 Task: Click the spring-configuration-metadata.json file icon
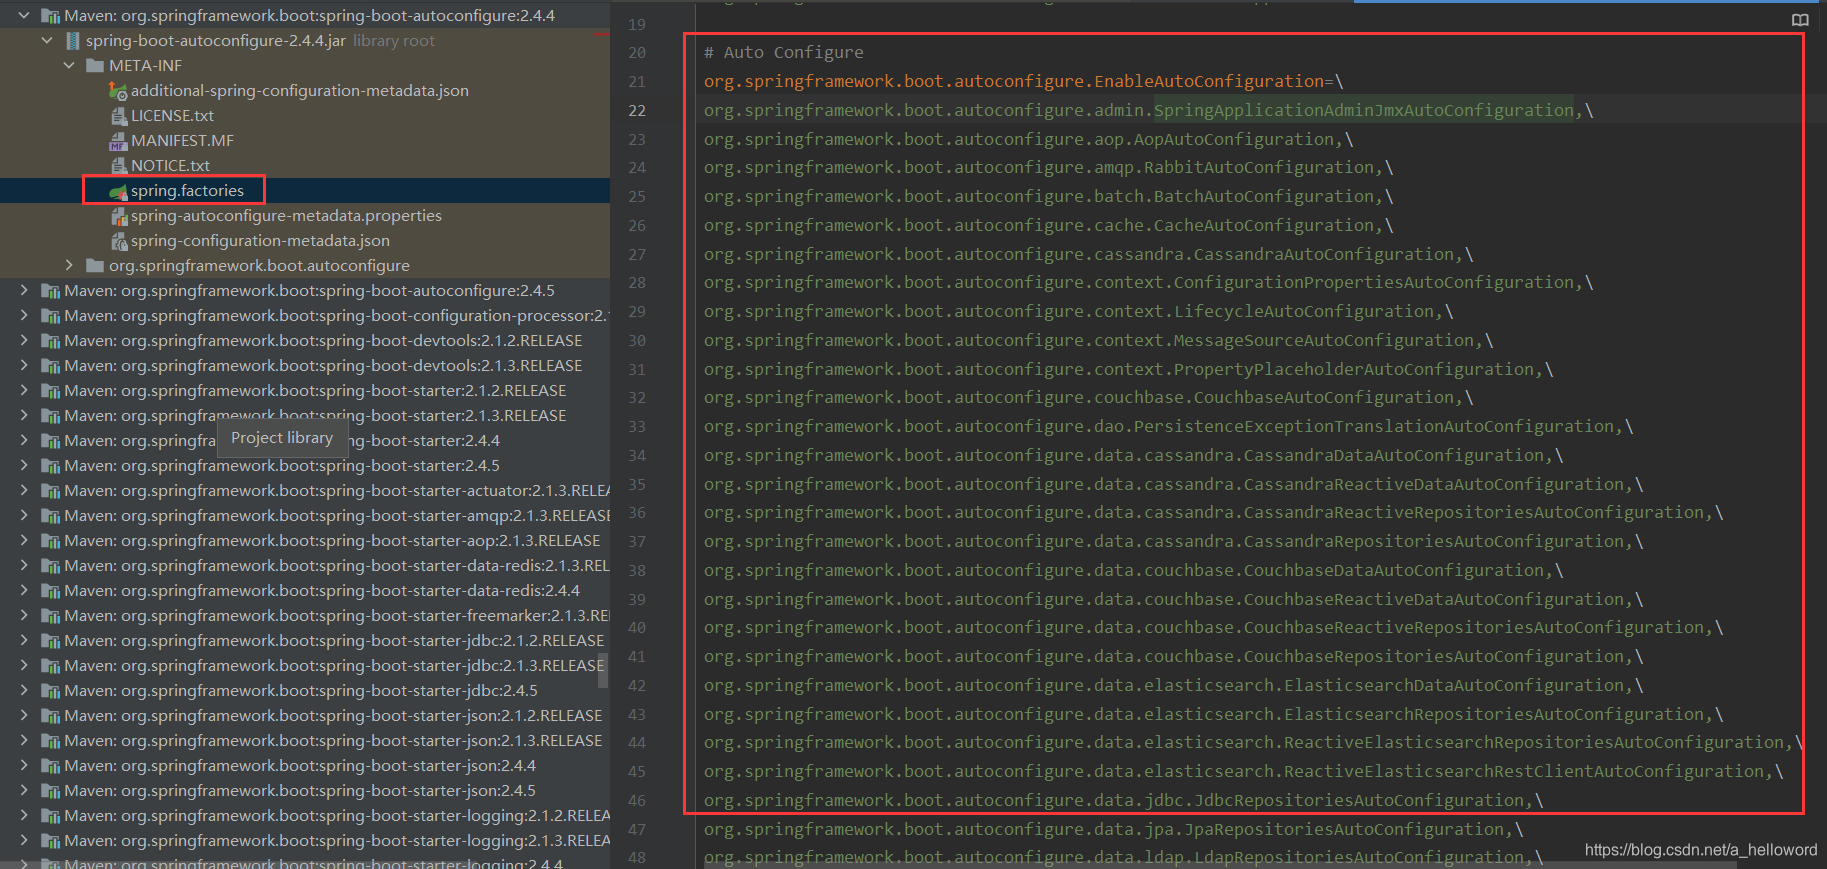coord(119,241)
